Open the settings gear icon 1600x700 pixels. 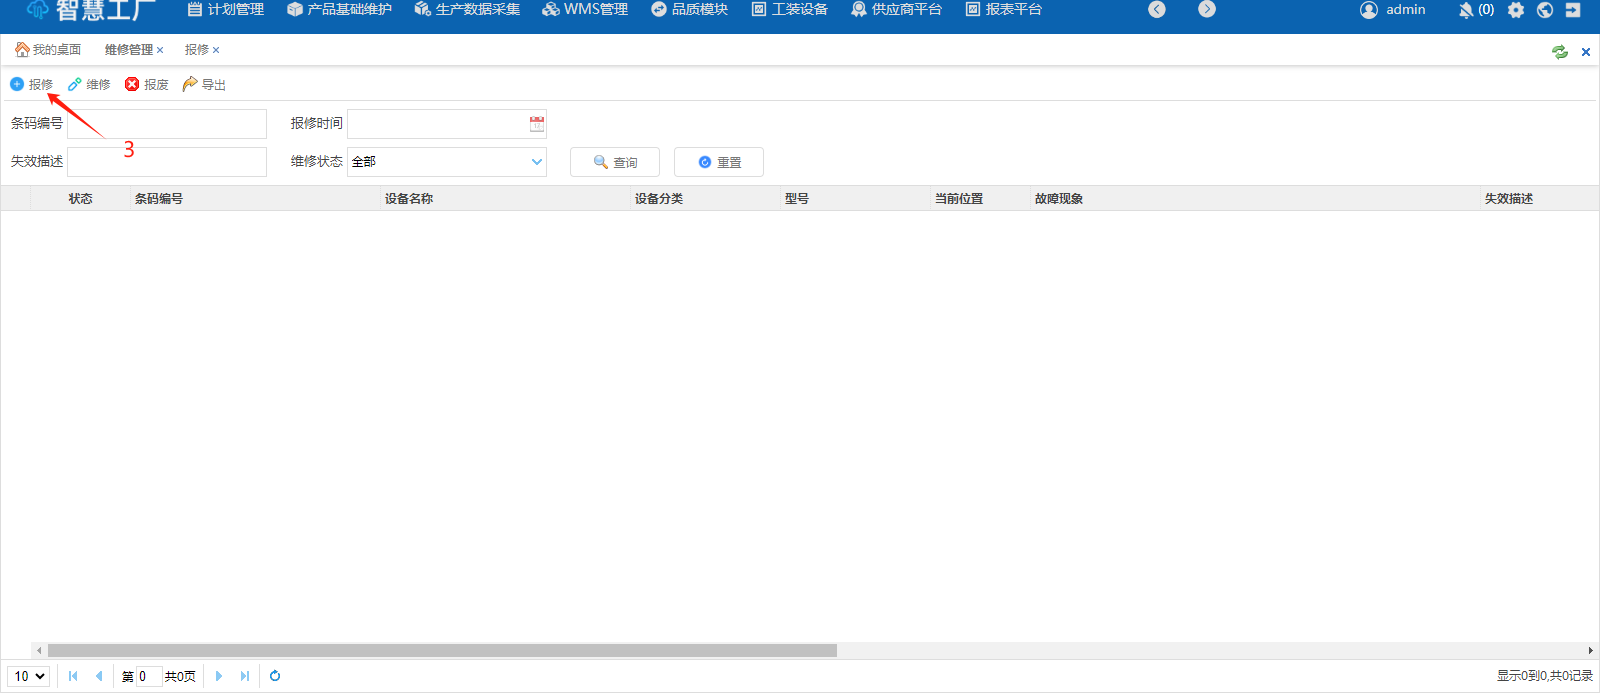click(1516, 10)
